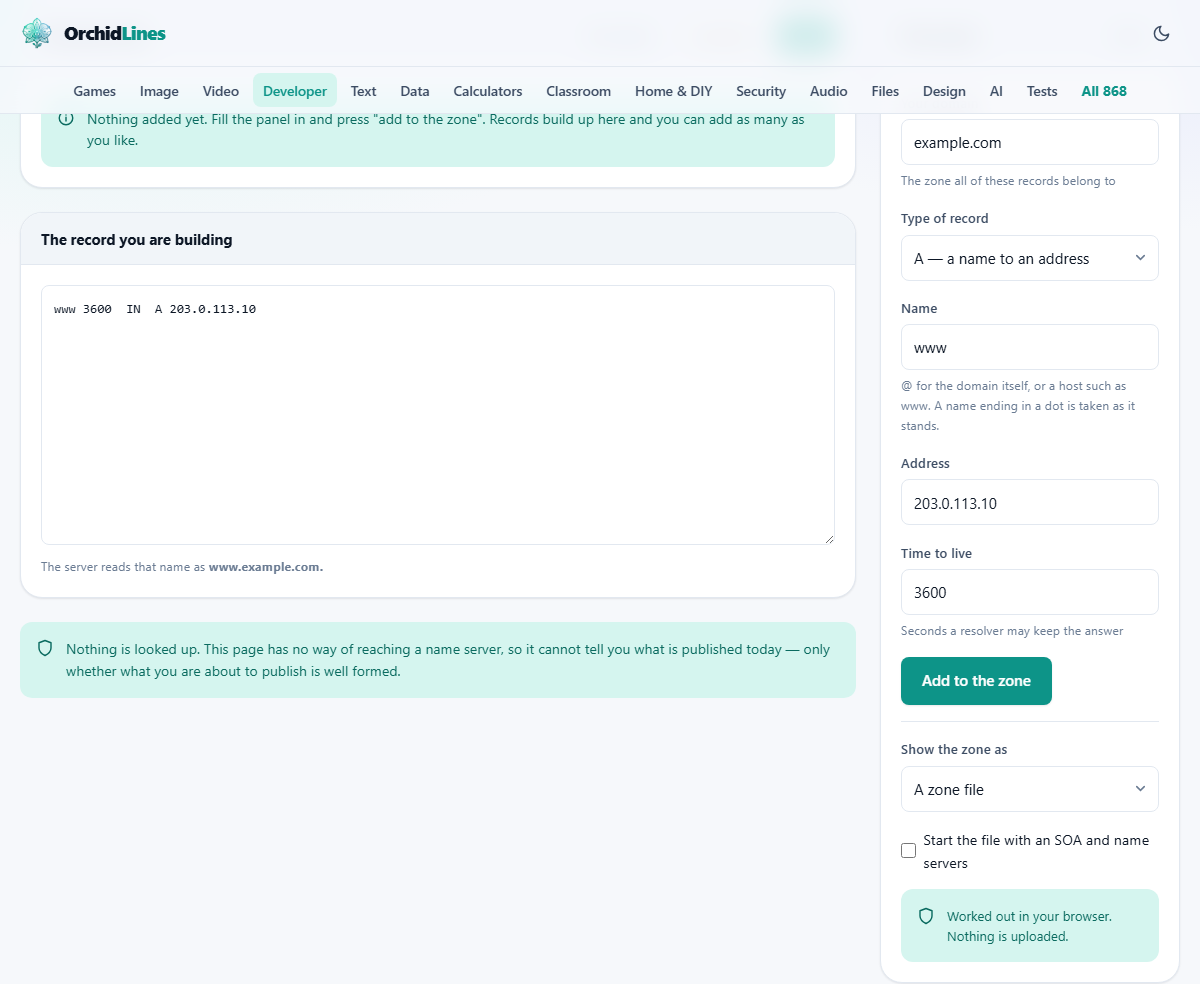Open the Data category
The width and height of the screenshot is (1200, 984).
click(415, 91)
